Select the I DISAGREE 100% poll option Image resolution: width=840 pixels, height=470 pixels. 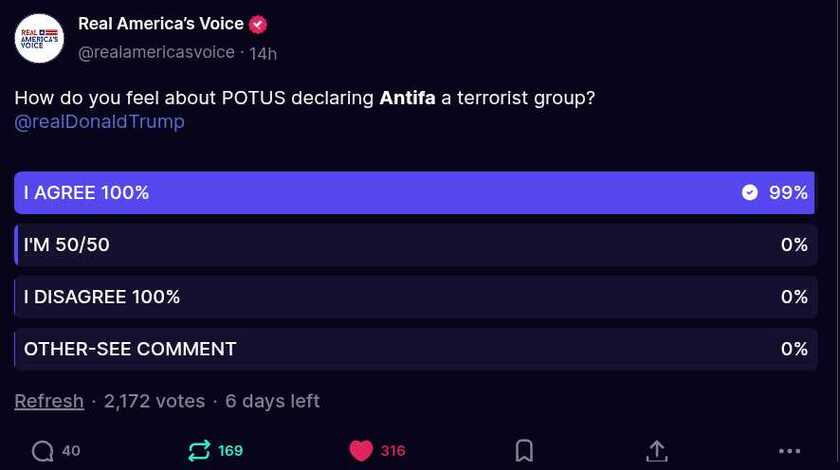[x=415, y=297]
